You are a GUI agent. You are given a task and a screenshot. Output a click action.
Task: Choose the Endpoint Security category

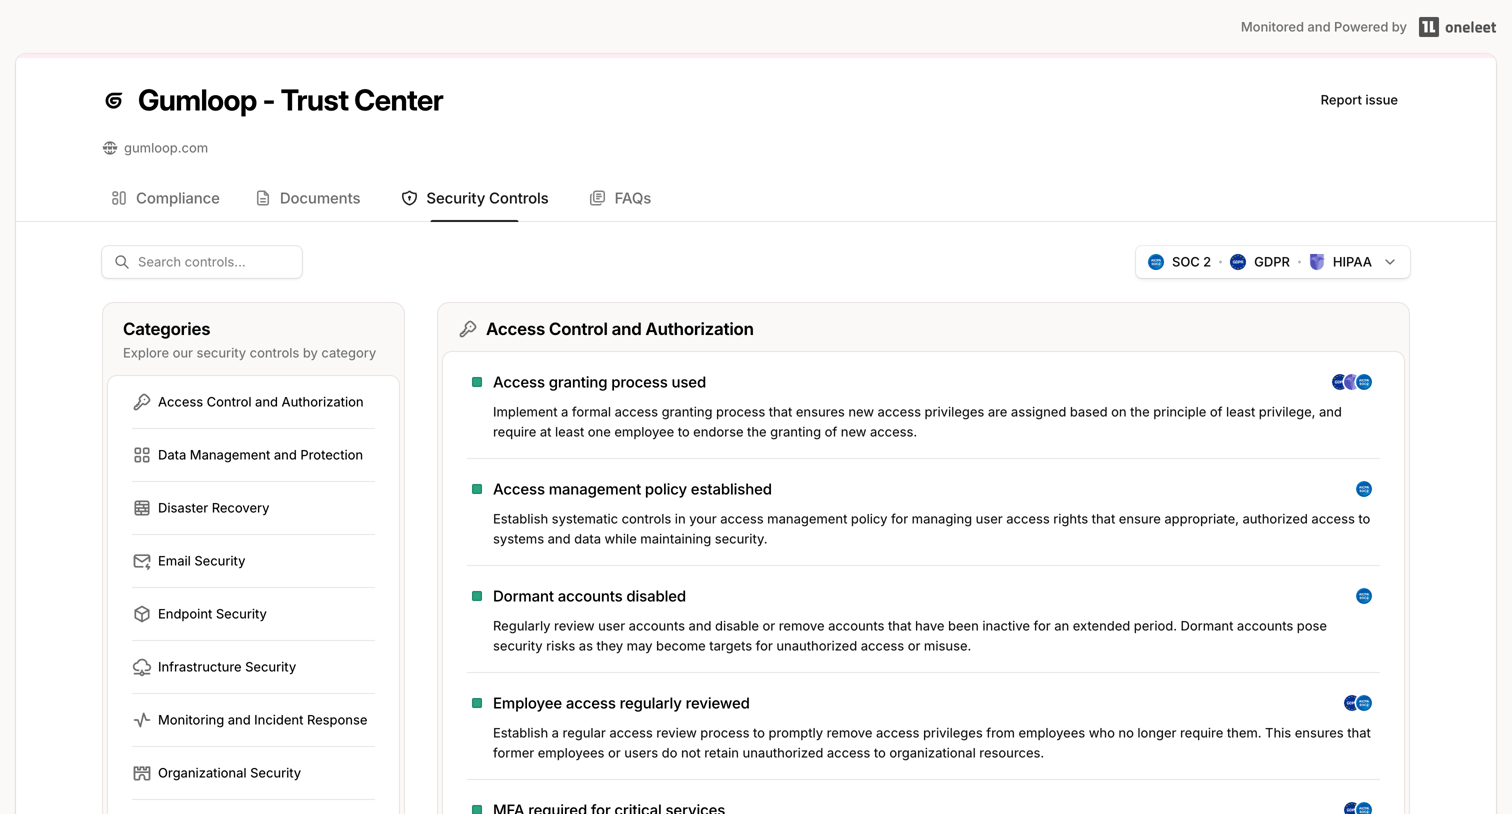[253, 614]
